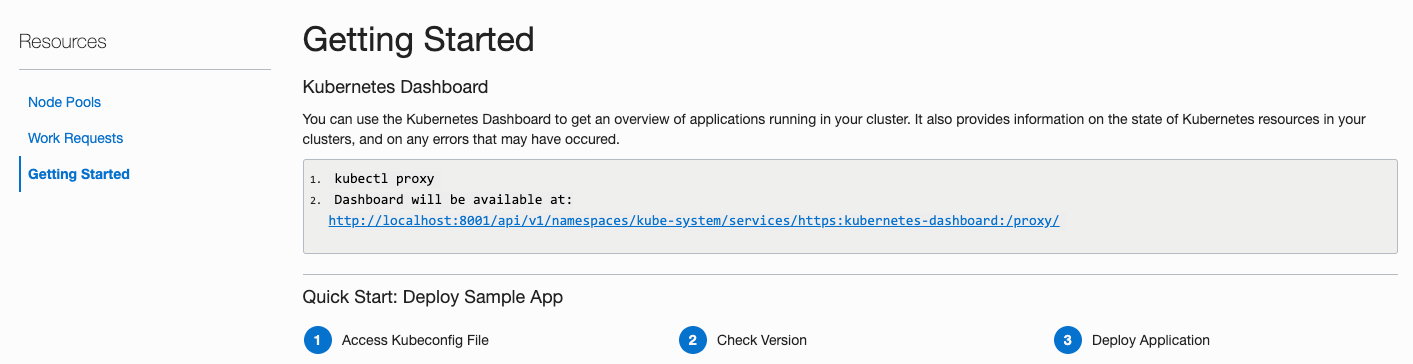The image size is (1413, 364).
Task: Click the Resources sidebar heading
Action: (63, 41)
